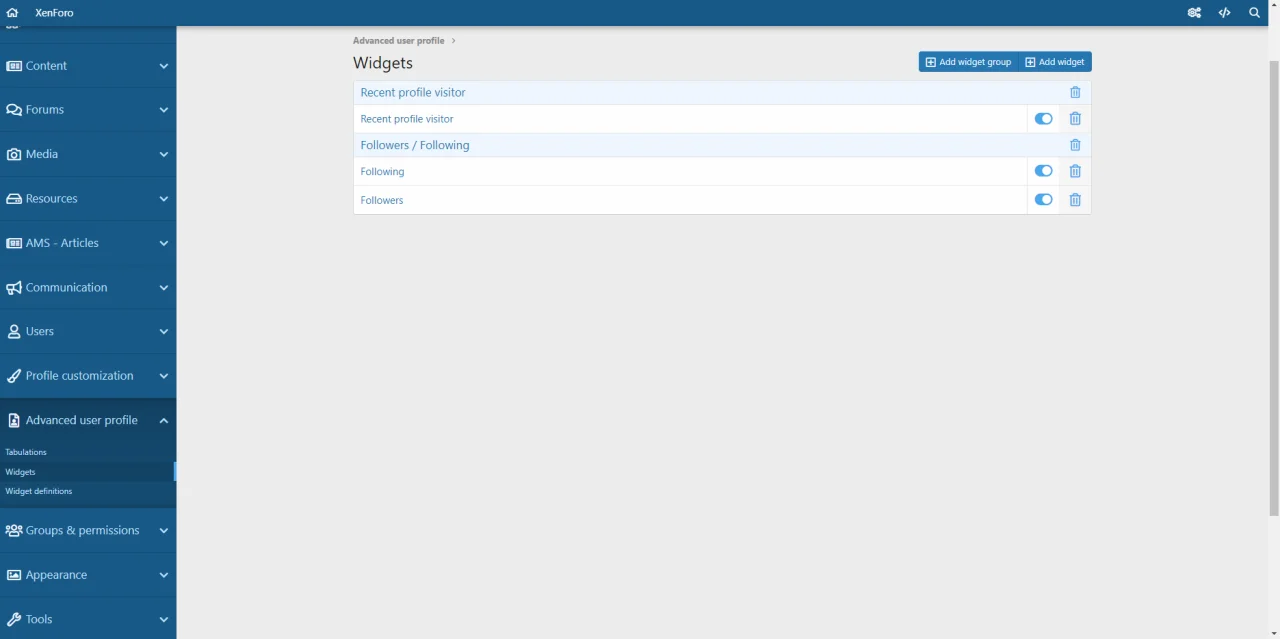Click the Groups & permissions people icon

[x=14, y=530]
